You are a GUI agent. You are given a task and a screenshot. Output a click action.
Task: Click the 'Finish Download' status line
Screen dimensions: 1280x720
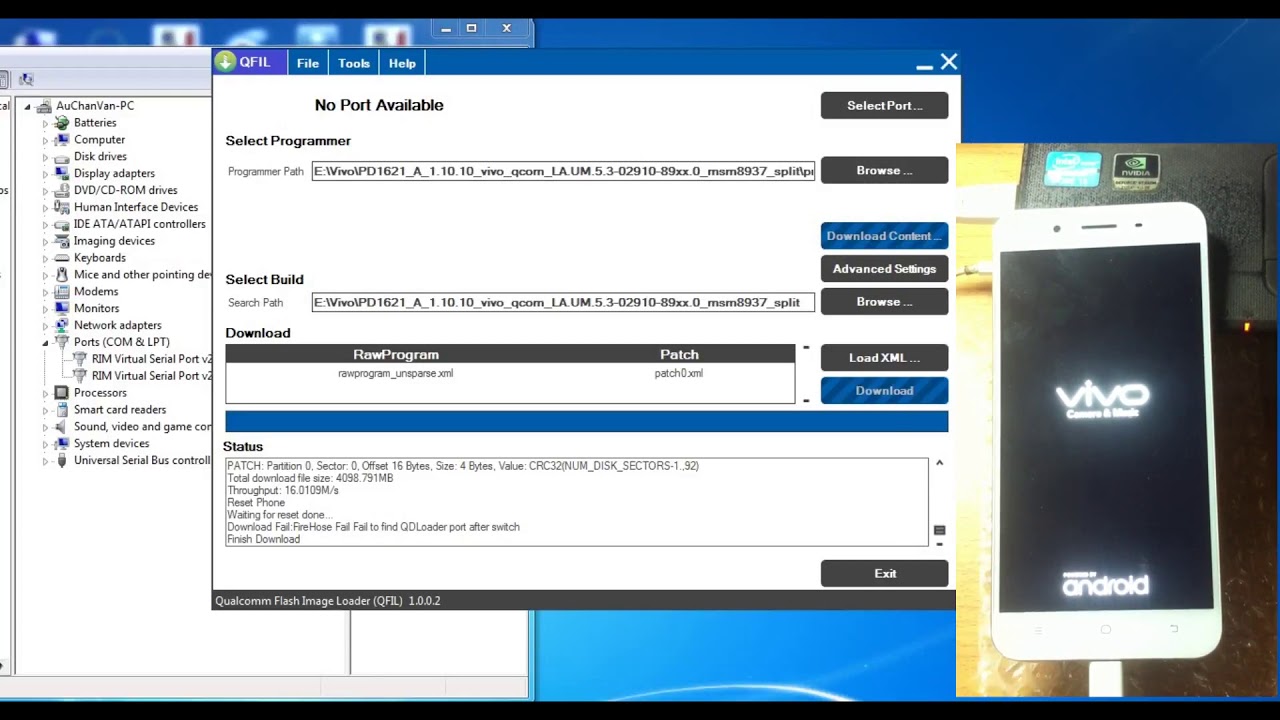point(263,539)
